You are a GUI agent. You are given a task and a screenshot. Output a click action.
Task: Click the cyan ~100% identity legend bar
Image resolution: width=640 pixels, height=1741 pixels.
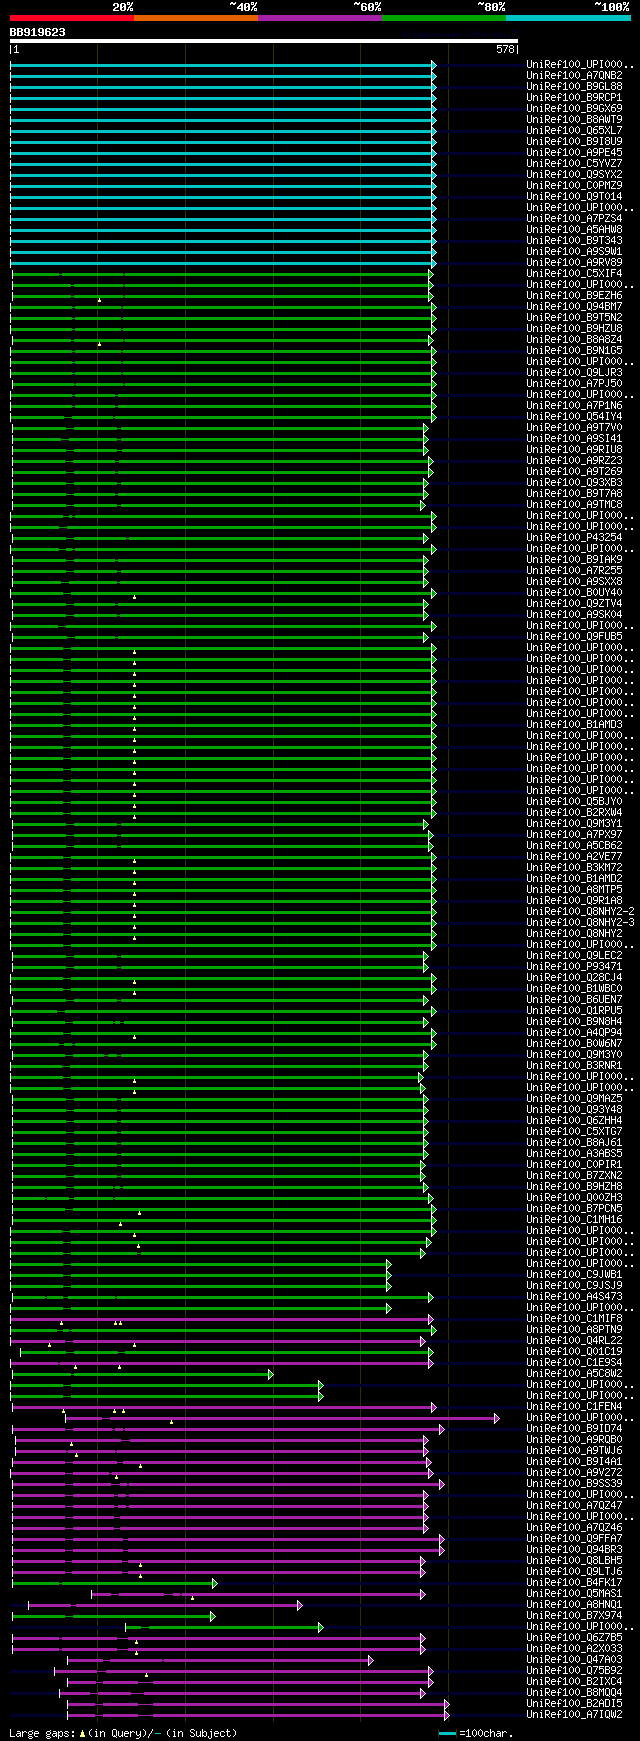tap(568, 18)
